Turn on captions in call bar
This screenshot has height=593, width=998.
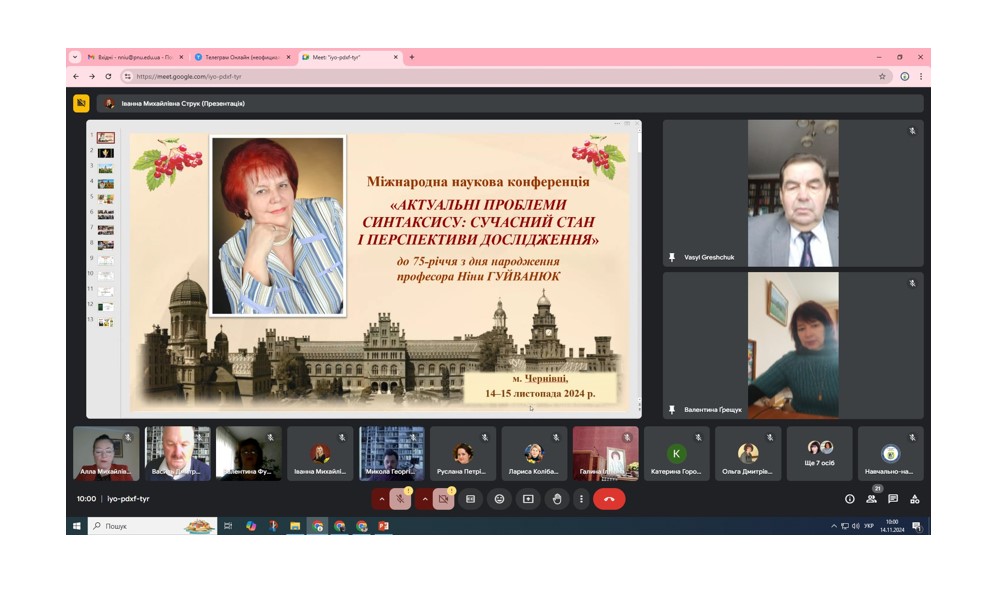470,499
